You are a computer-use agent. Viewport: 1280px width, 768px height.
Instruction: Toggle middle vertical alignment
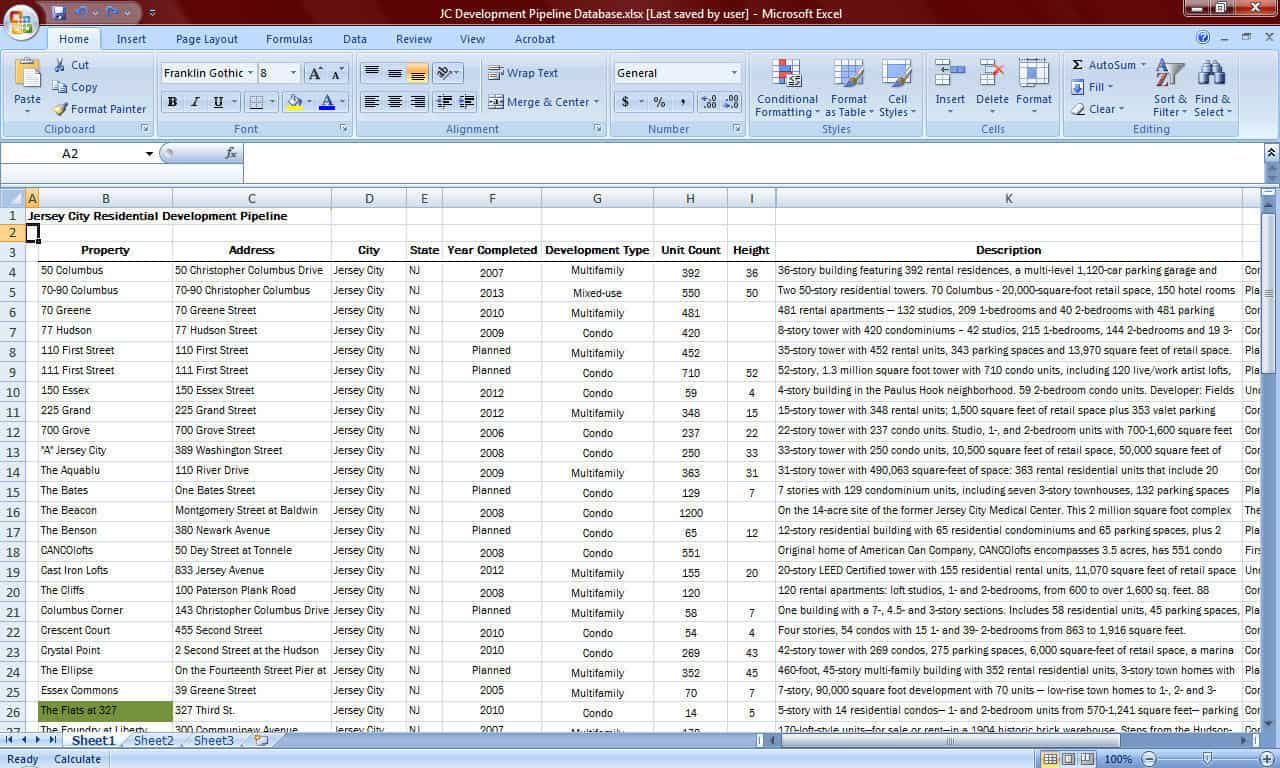395,73
